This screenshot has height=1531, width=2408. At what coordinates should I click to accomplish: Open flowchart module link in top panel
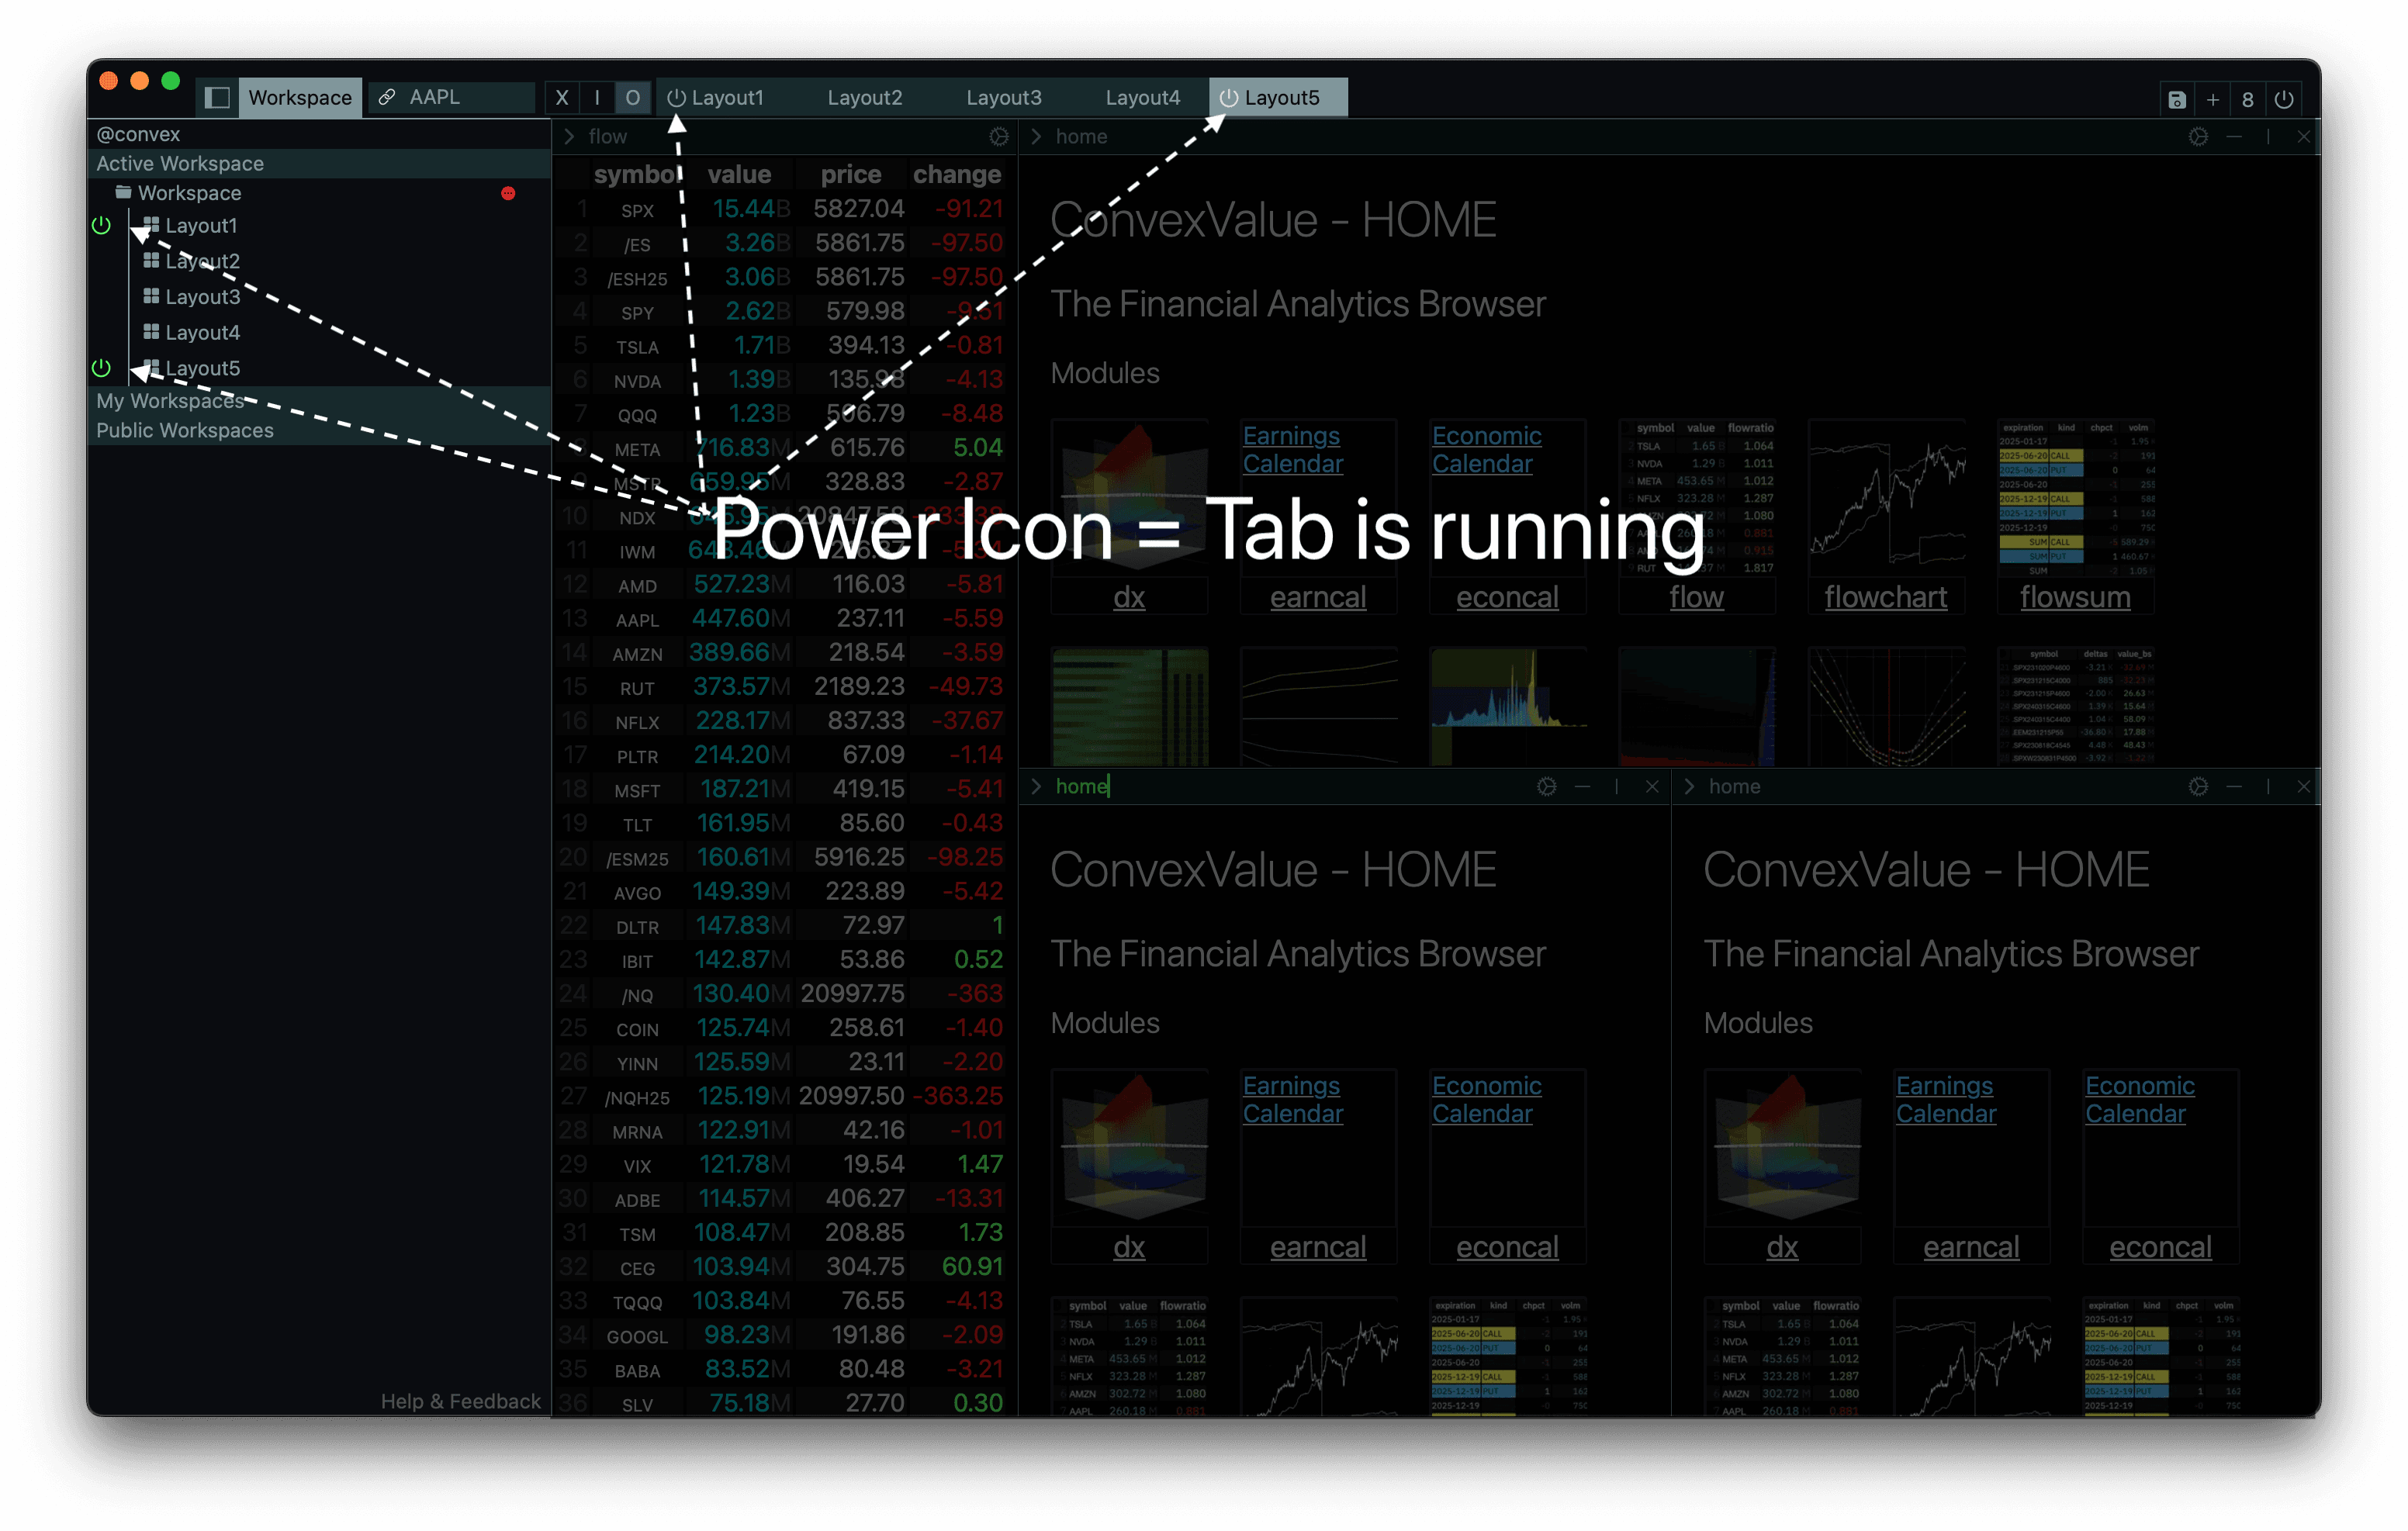pyautogui.click(x=1886, y=597)
